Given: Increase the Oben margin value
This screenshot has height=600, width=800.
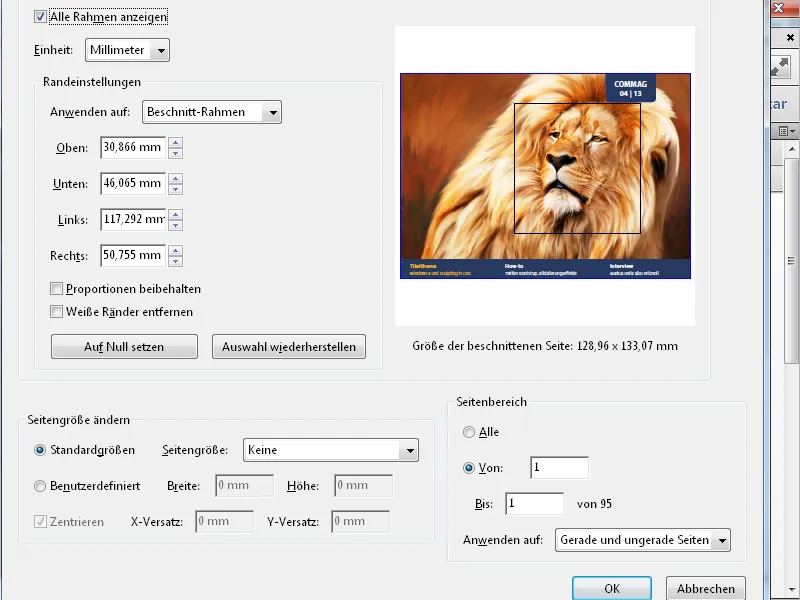Looking at the screenshot, I should click(176, 142).
